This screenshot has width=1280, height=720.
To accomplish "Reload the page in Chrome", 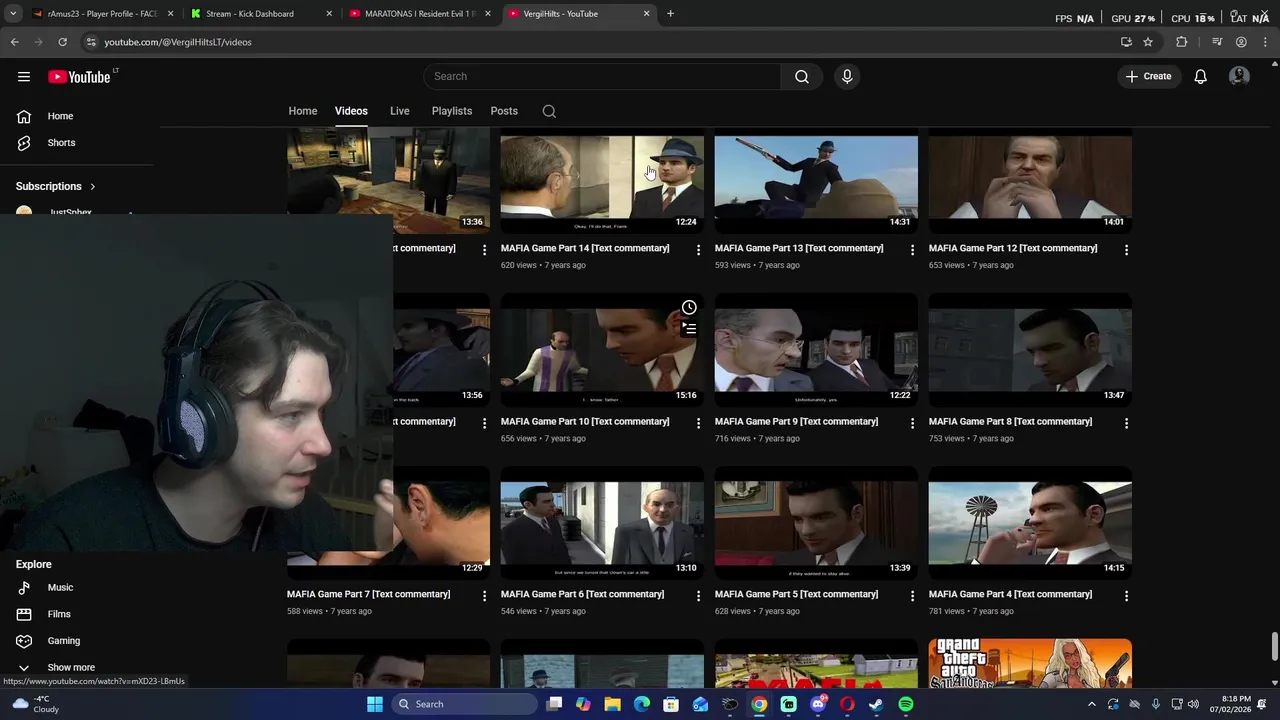I will (x=62, y=42).
